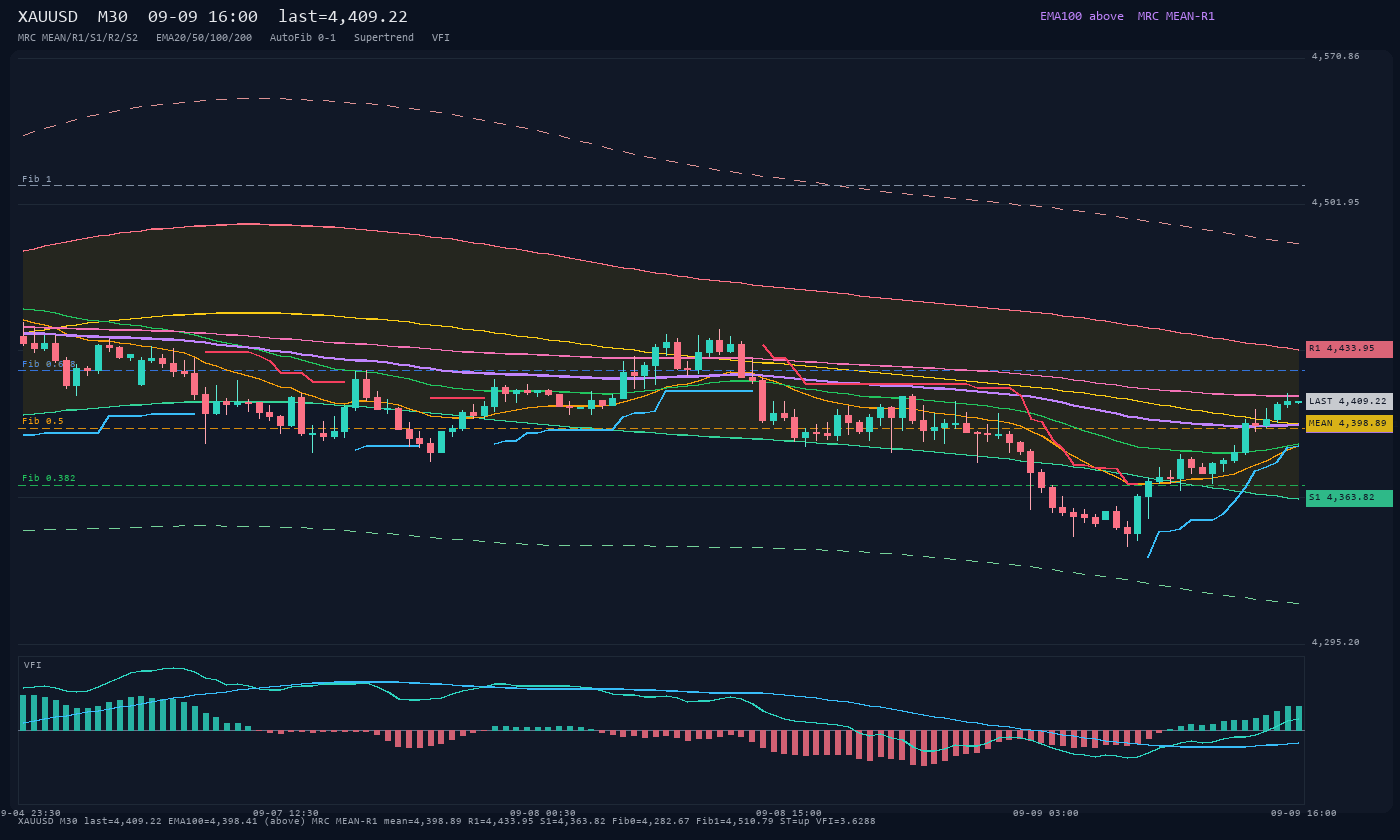Click the LAST 4,409.22 price tag
This screenshot has height=840, width=1400.
click(1349, 401)
